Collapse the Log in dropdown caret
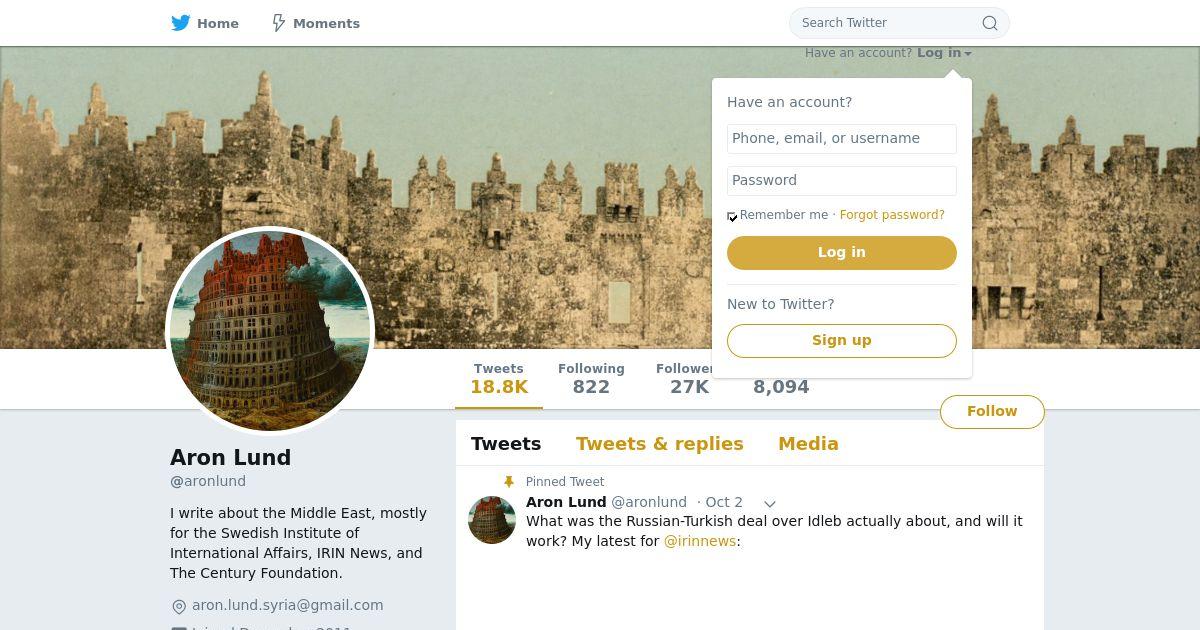 pos(968,54)
